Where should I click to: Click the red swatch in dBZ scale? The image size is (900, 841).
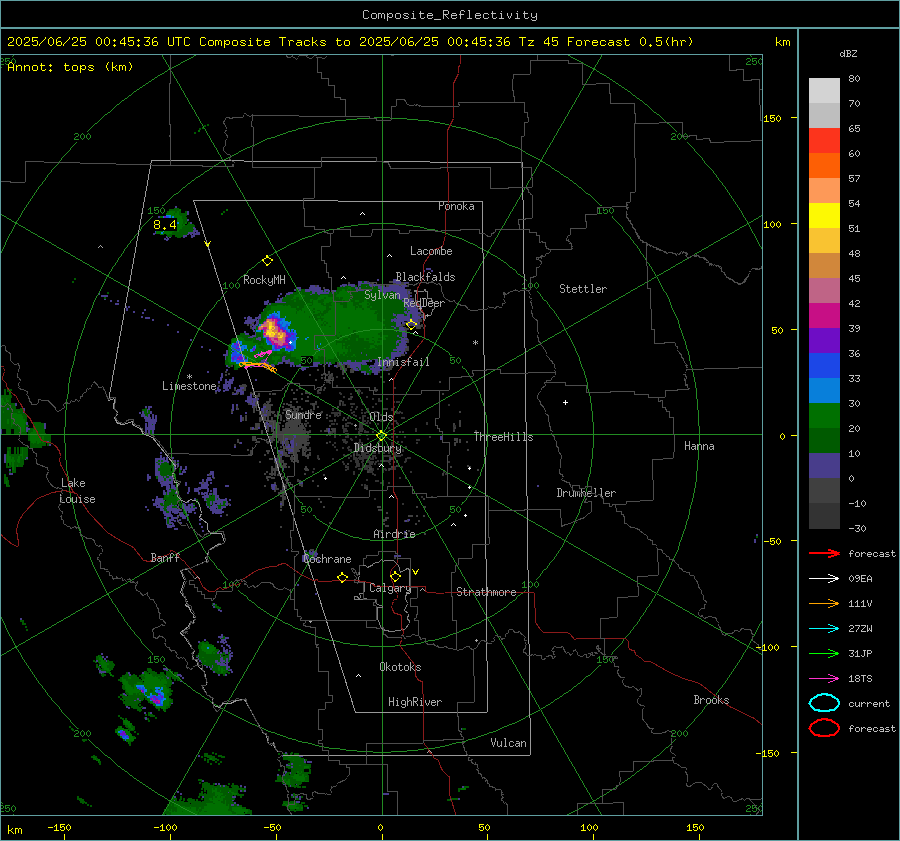click(x=824, y=141)
